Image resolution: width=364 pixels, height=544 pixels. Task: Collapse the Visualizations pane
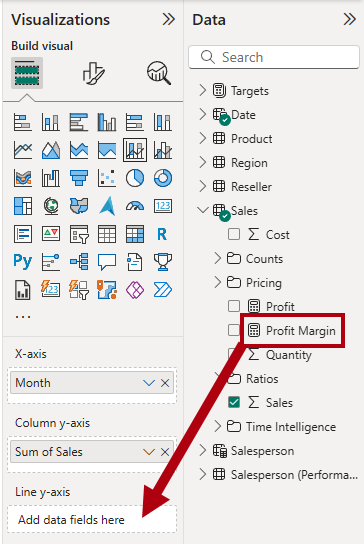pyautogui.click(x=169, y=20)
